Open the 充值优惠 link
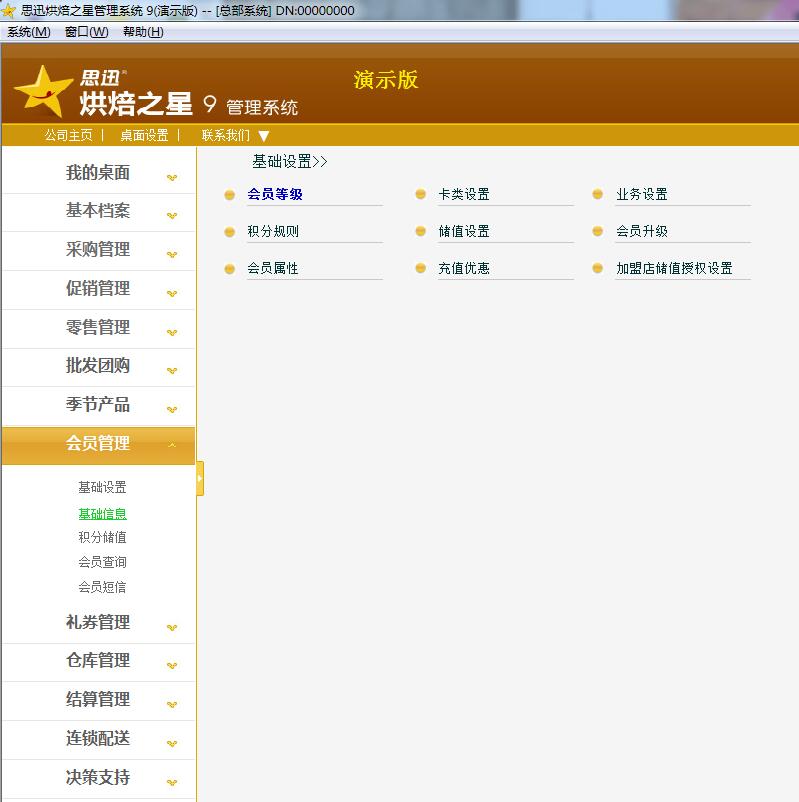Screen dimensions: 799x802 (464, 268)
